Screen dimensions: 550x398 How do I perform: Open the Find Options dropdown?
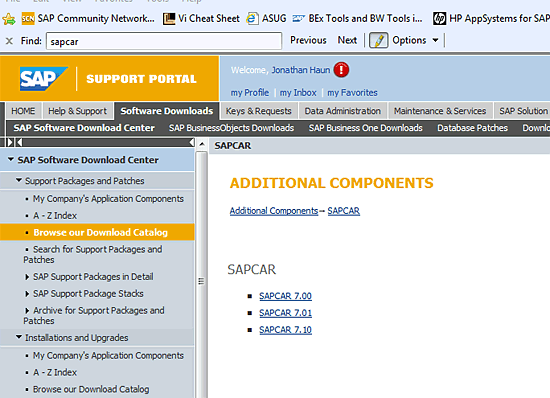[x=415, y=40]
